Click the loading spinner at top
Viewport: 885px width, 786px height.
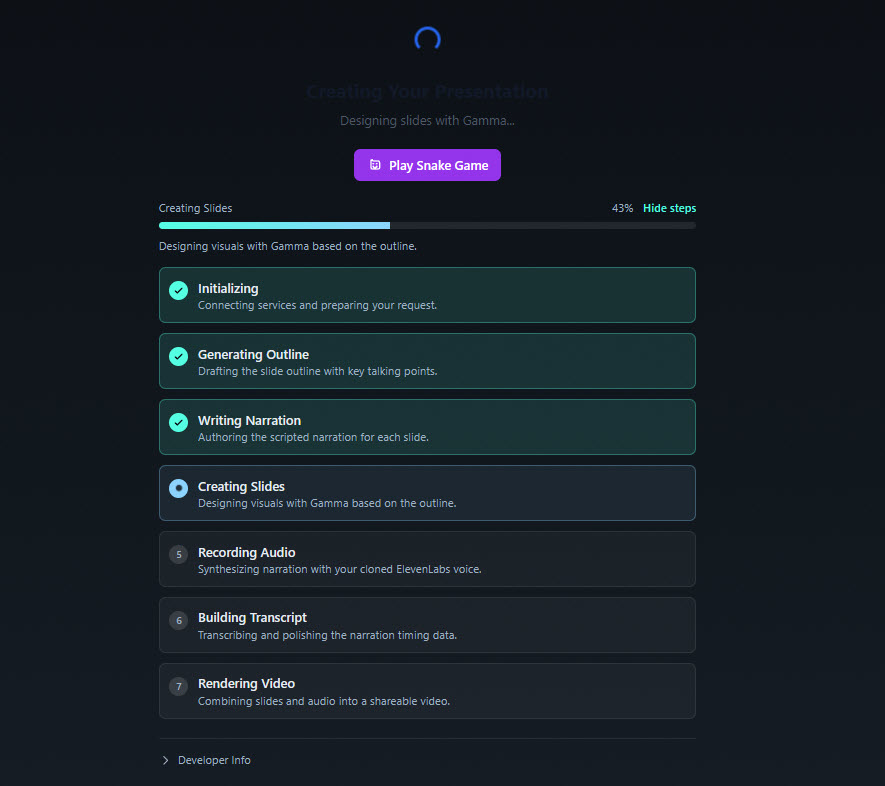[427, 39]
